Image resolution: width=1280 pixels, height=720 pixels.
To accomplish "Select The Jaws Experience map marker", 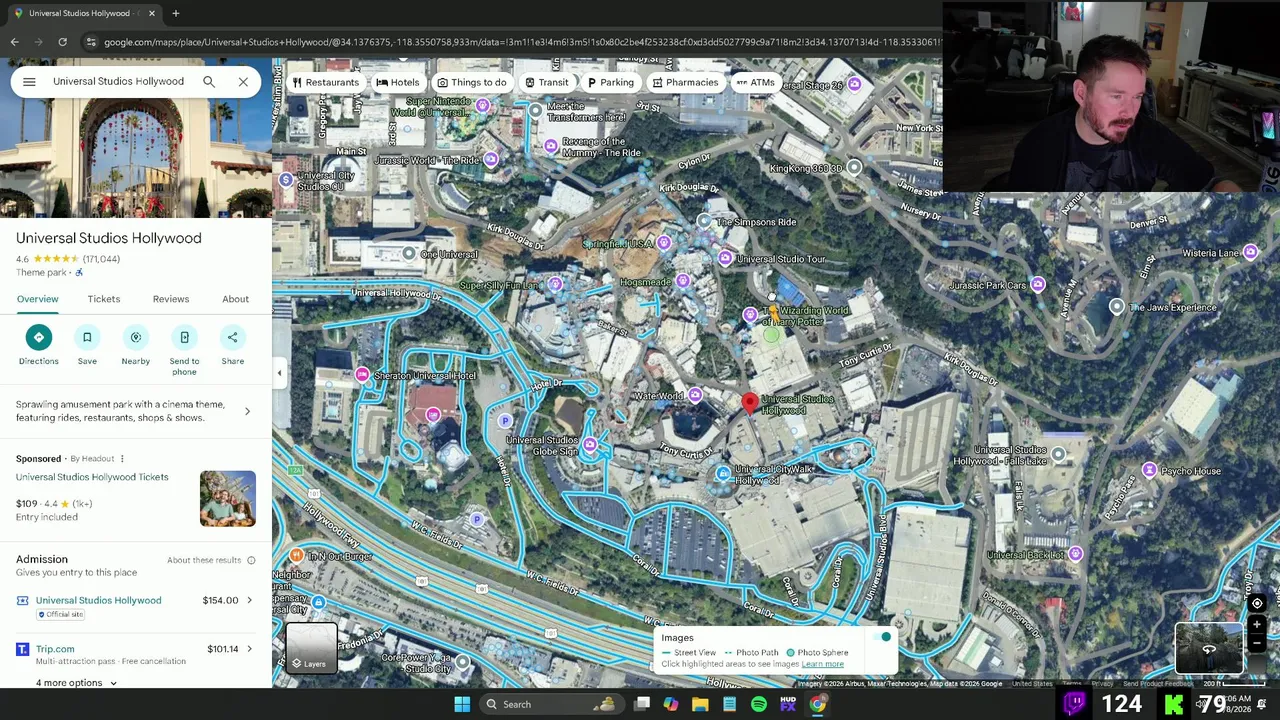I will tap(1117, 307).
